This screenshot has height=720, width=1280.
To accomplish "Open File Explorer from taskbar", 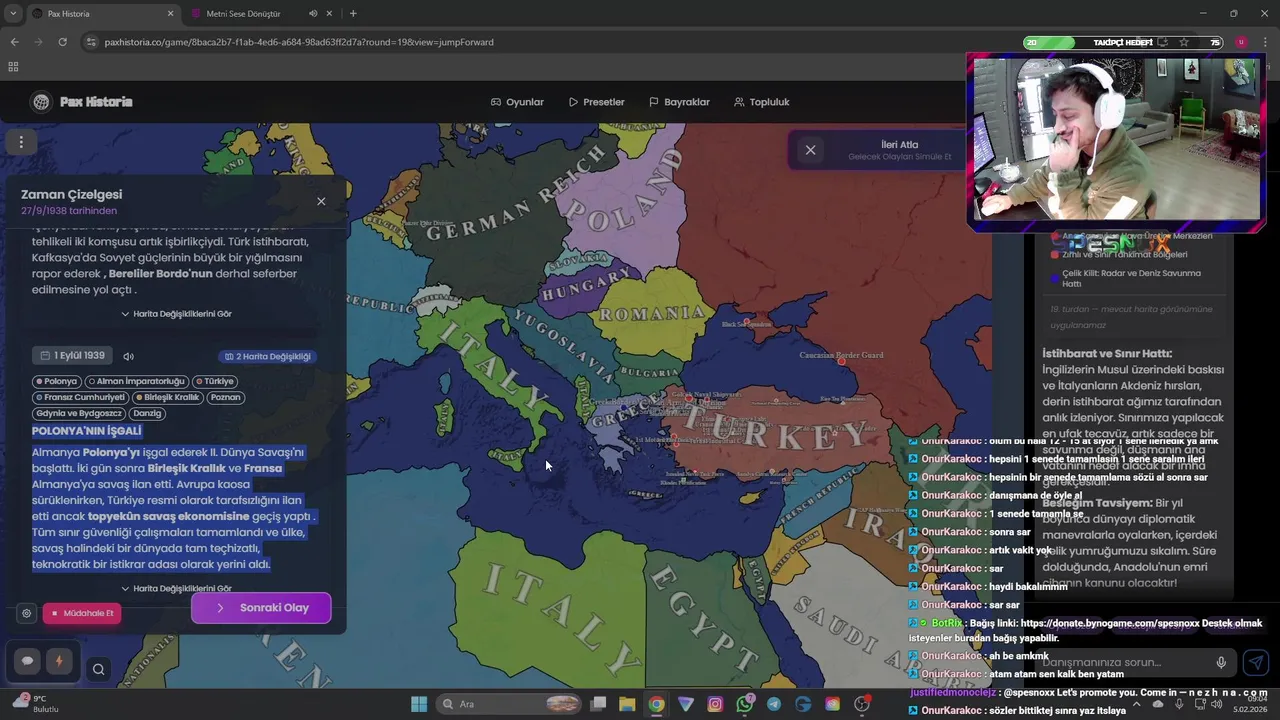I will click(627, 704).
